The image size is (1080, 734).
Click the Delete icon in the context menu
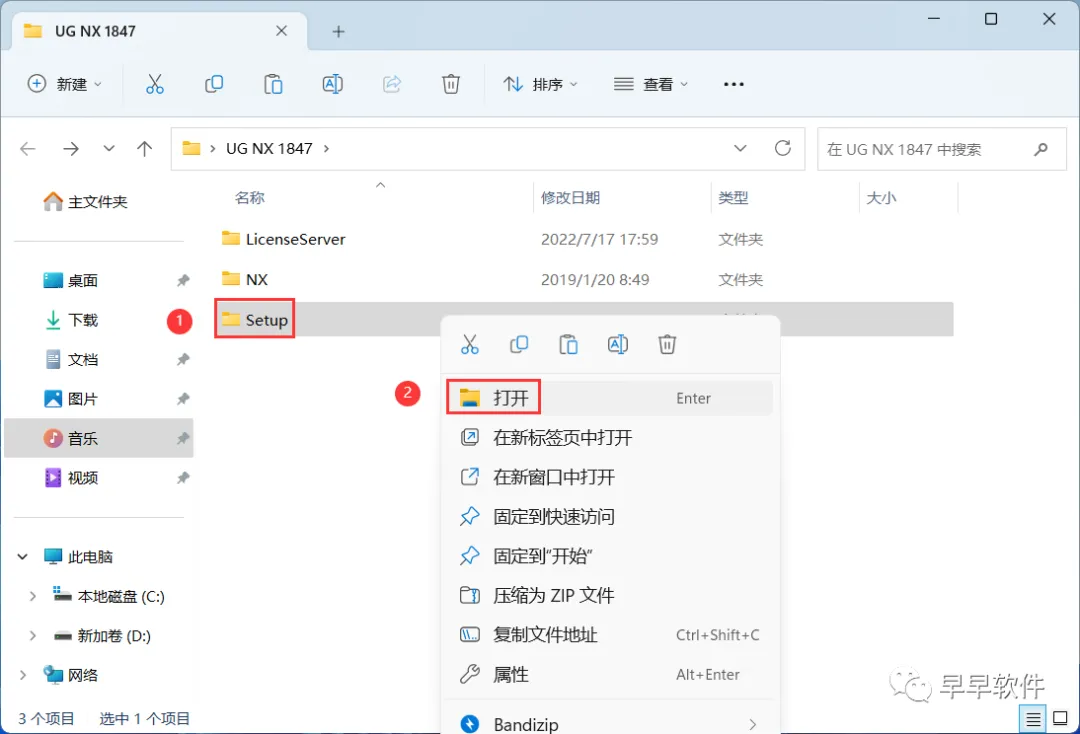pos(667,344)
